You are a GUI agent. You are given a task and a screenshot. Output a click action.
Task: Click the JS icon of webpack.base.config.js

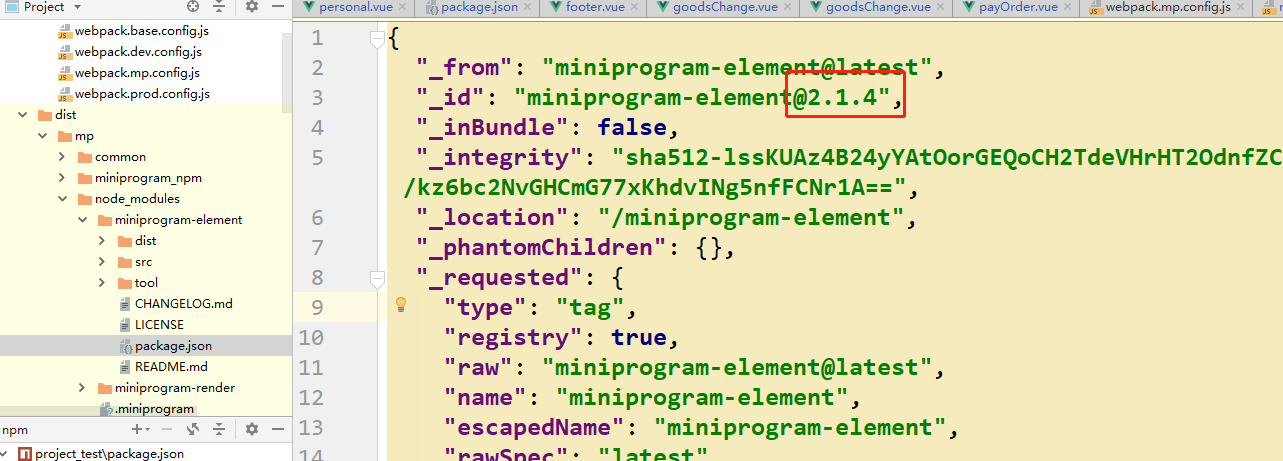(x=64, y=31)
